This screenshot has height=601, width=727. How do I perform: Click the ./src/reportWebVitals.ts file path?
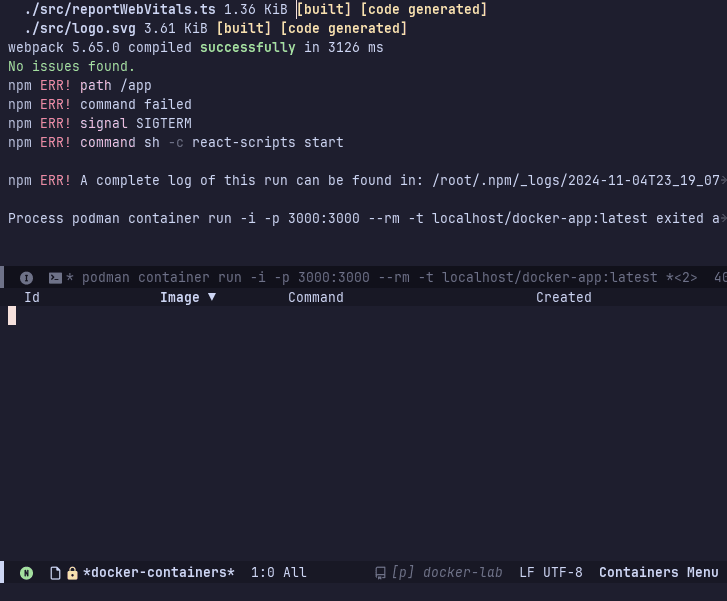pos(119,10)
